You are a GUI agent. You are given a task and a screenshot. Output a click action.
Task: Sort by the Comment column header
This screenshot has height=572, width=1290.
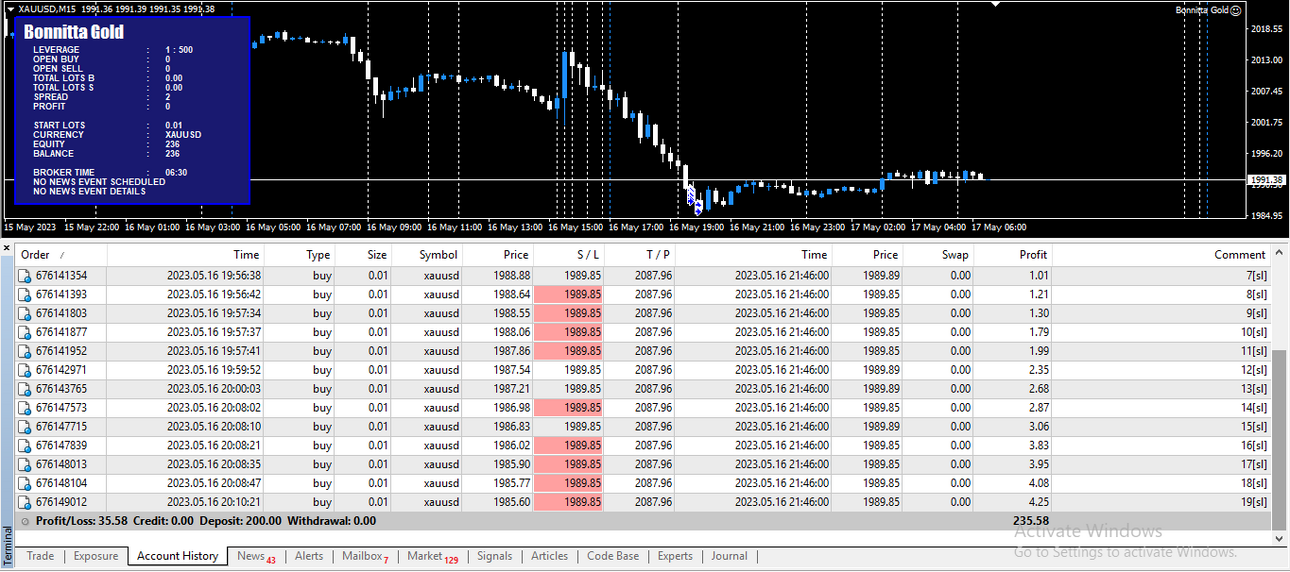tap(1161, 255)
